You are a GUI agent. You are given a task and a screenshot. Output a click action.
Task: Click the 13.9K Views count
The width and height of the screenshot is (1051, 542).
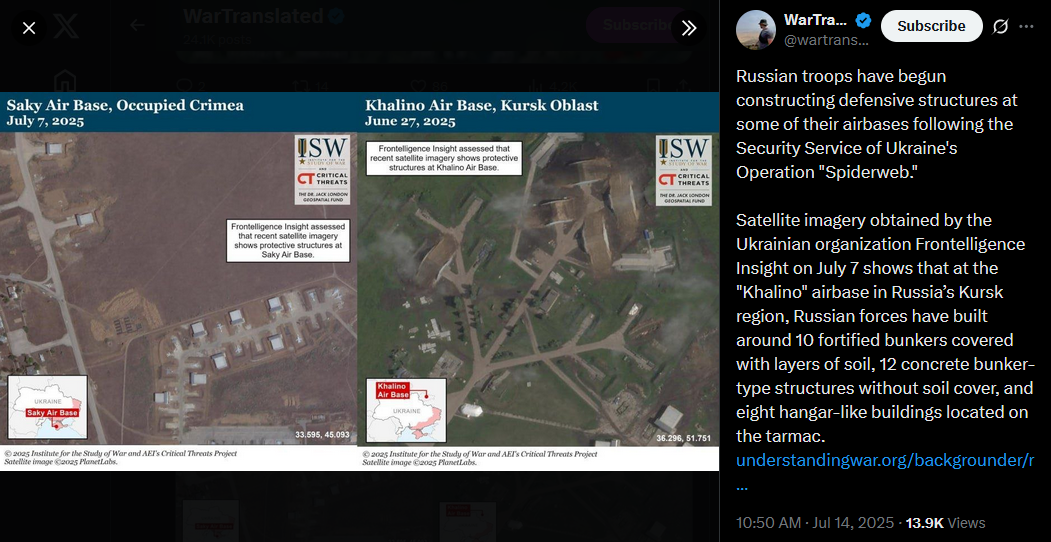tap(946, 523)
